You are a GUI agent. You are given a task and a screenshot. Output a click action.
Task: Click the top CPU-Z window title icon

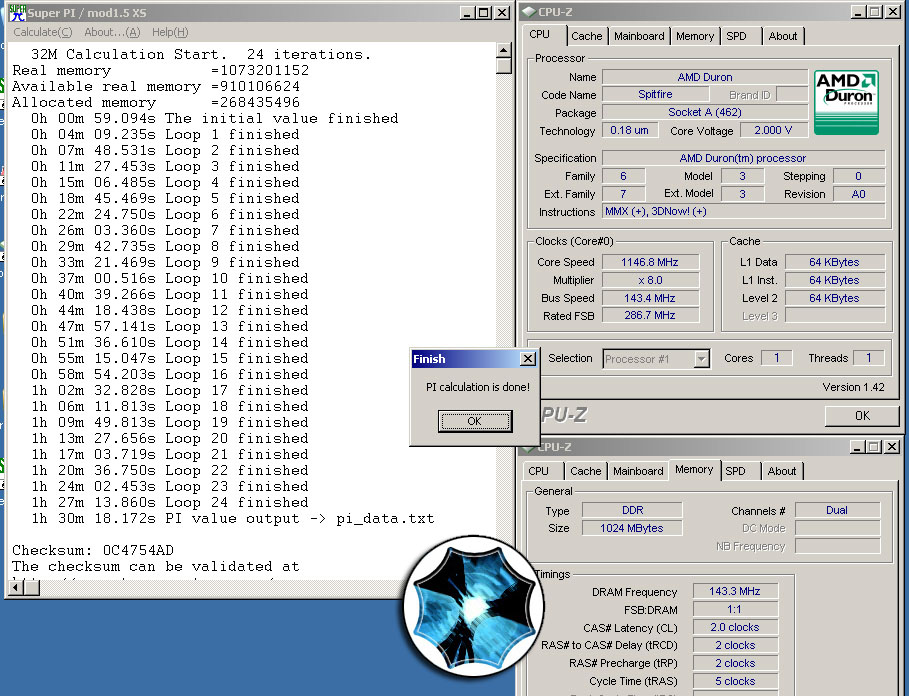(529, 12)
